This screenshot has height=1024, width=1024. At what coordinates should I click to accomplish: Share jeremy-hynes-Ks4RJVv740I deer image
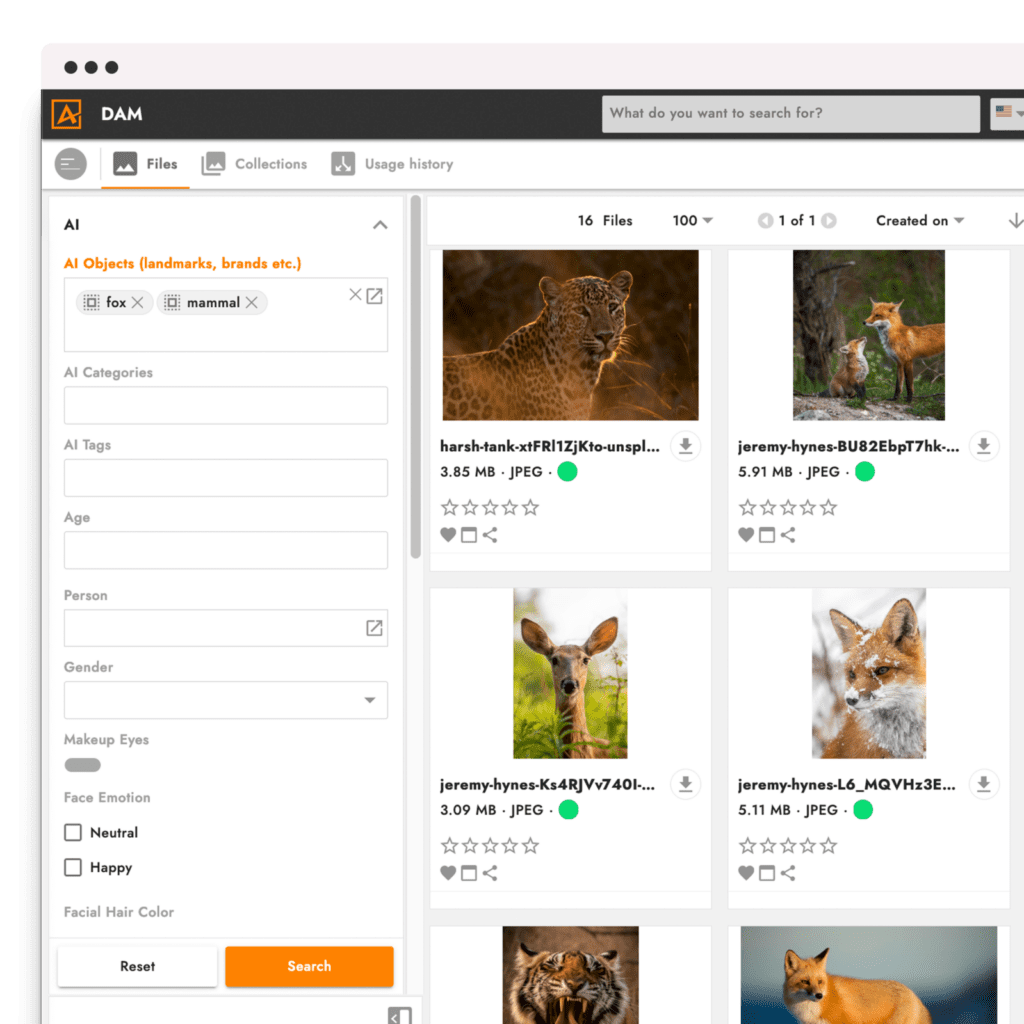[490, 873]
